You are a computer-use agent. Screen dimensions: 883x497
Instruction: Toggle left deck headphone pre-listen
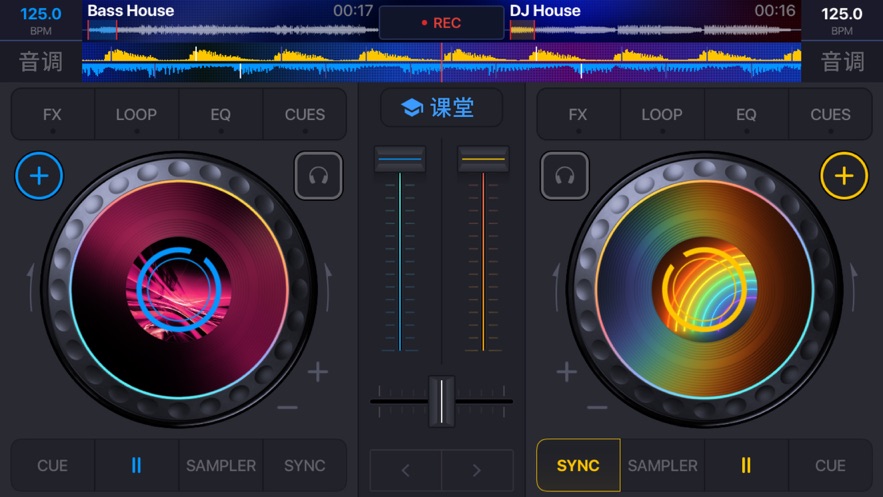click(x=318, y=176)
